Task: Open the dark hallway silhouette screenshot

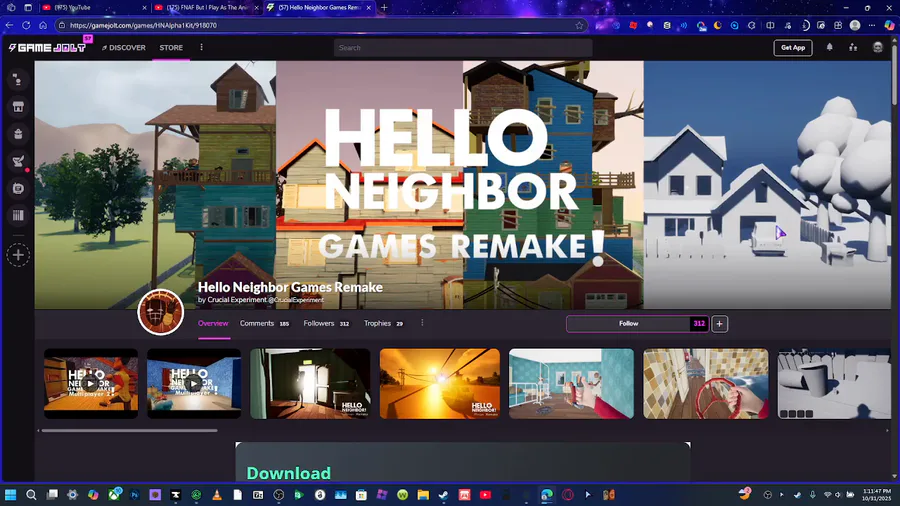Action: [310, 383]
